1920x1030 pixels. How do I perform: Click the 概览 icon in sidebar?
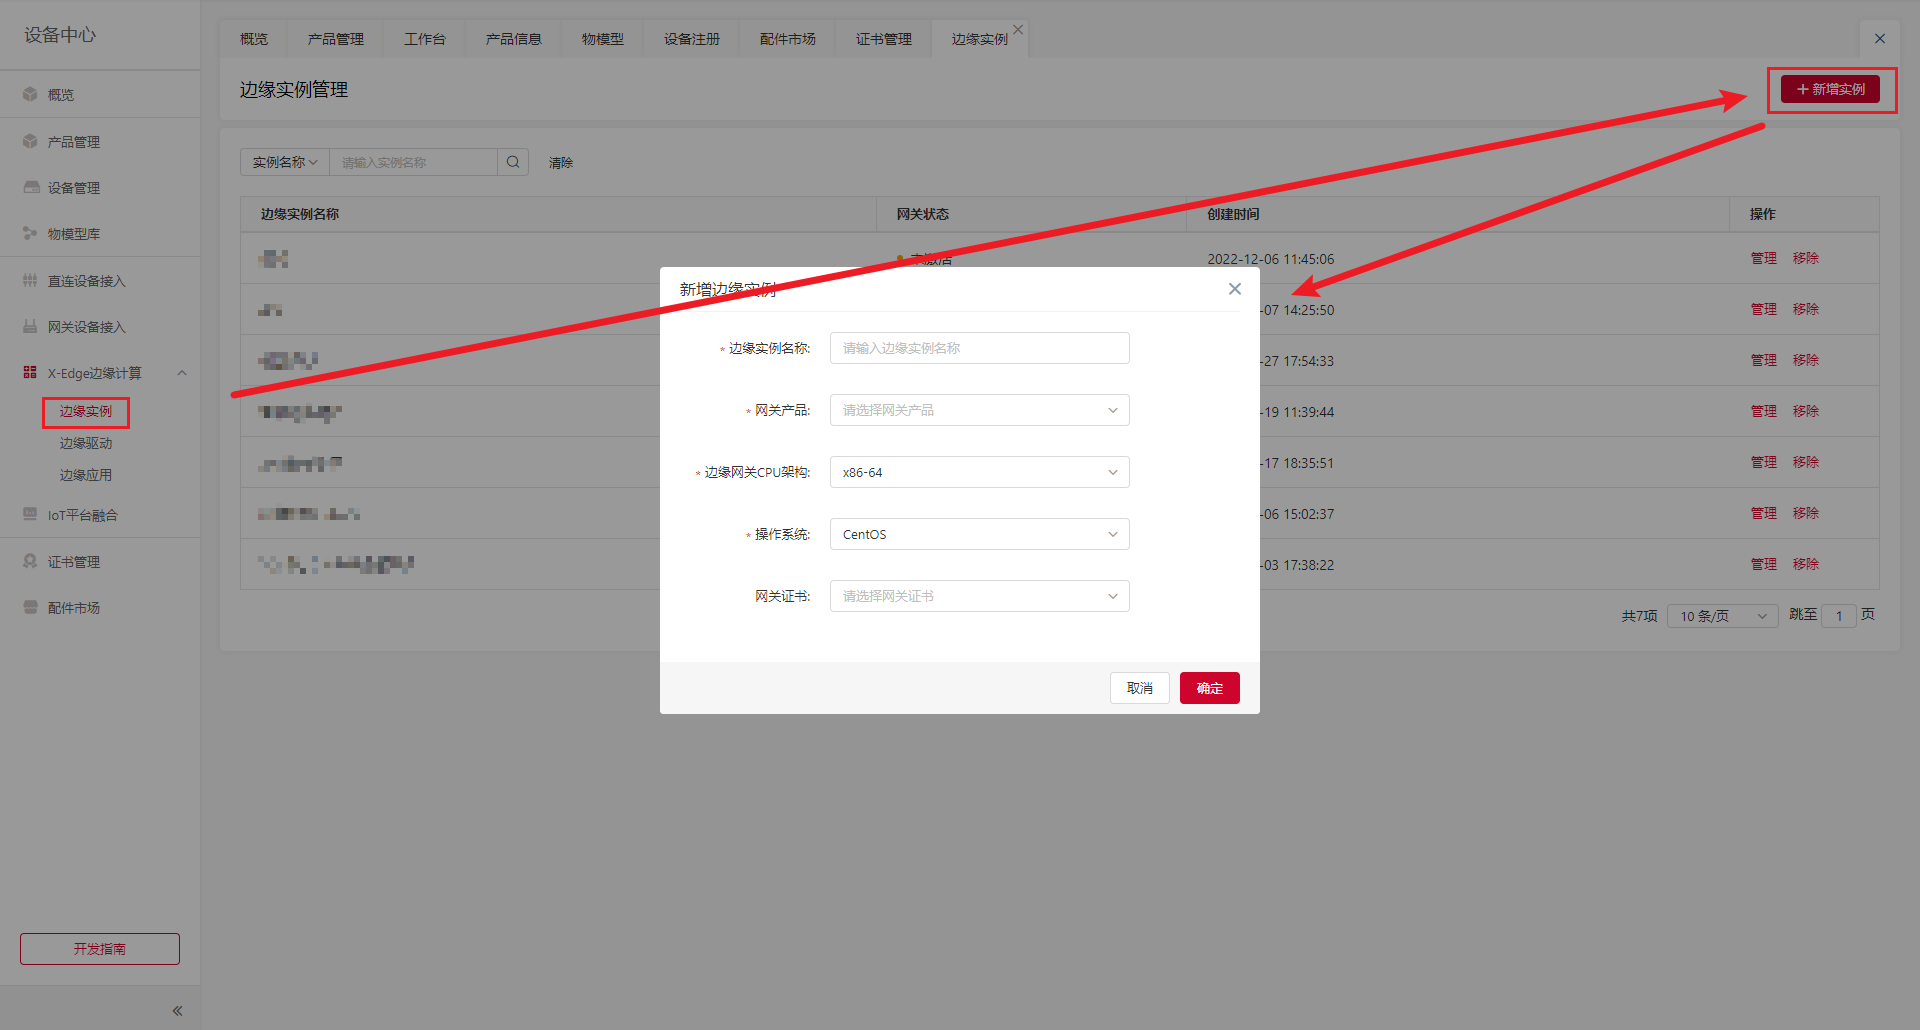pyautogui.click(x=30, y=94)
